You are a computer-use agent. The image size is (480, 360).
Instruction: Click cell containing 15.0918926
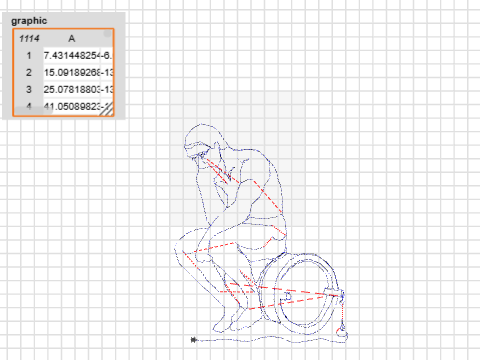72,72
